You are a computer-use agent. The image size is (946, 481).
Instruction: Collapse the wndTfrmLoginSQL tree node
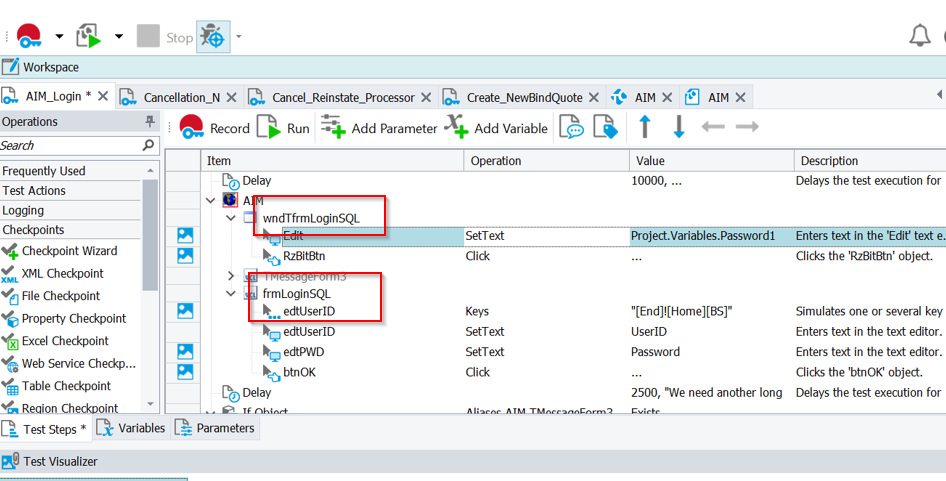pos(232,217)
